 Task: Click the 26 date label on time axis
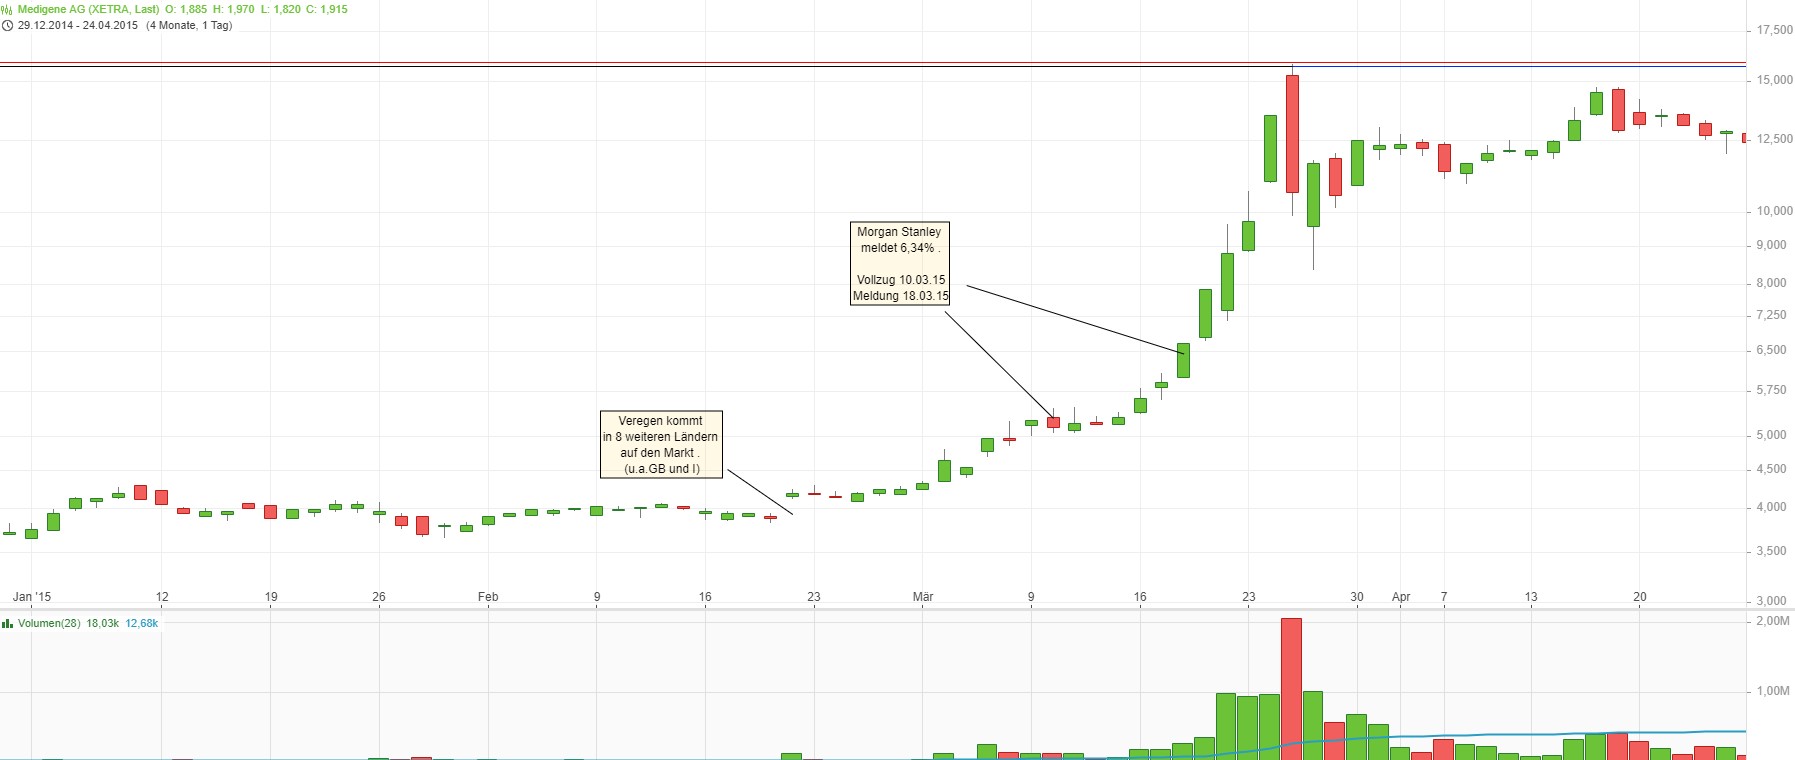[x=379, y=597]
